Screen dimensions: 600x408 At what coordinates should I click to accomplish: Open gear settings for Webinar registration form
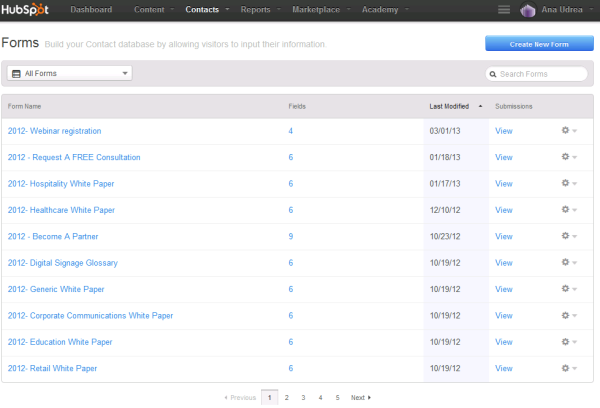pos(568,131)
